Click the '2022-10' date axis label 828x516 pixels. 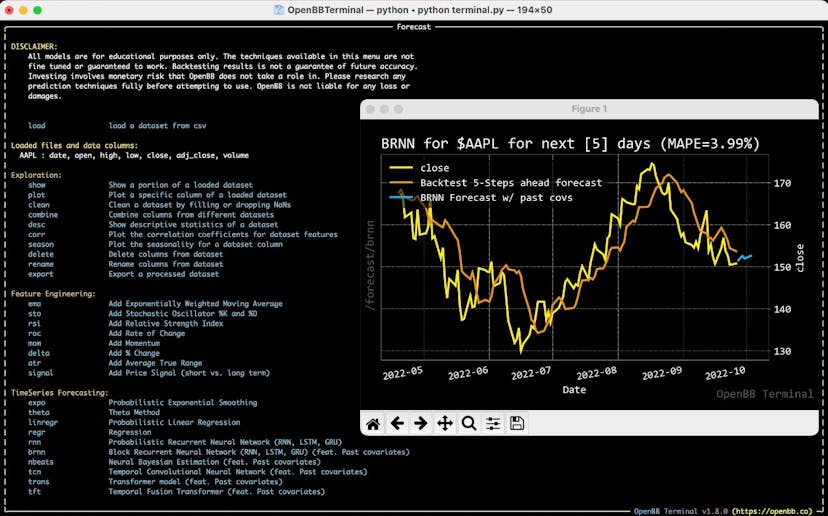tap(725, 373)
